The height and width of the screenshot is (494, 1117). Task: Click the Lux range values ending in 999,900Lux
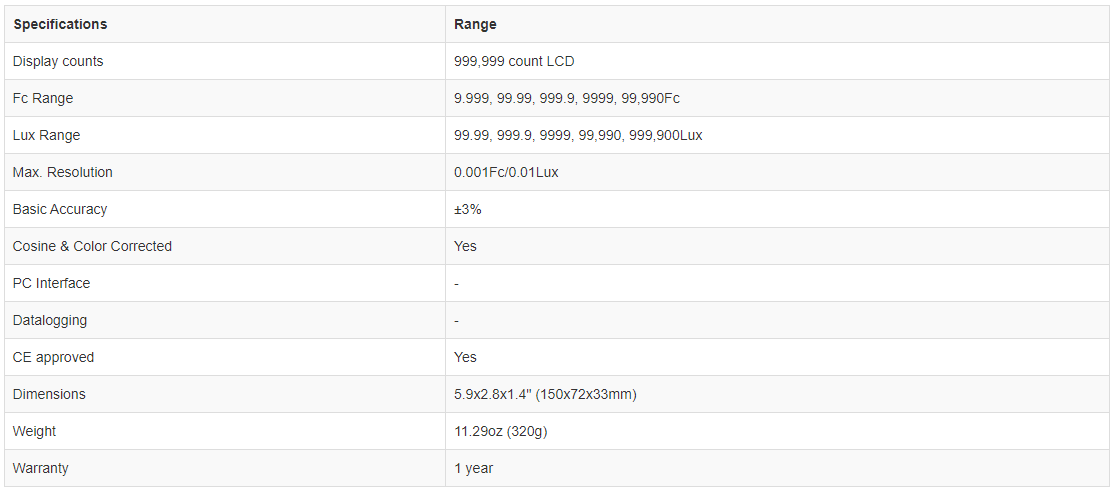coord(578,135)
